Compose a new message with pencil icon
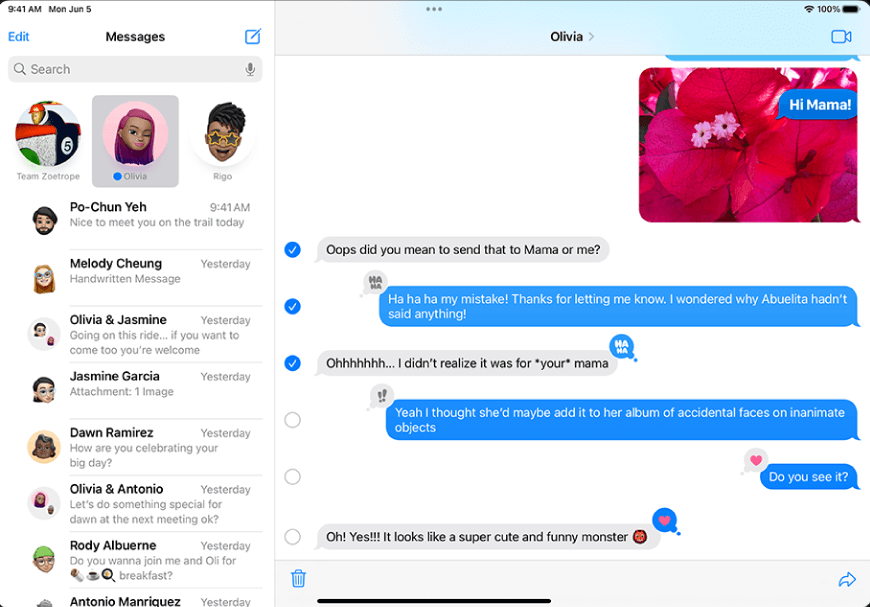The image size is (870, 607). click(x=253, y=37)
